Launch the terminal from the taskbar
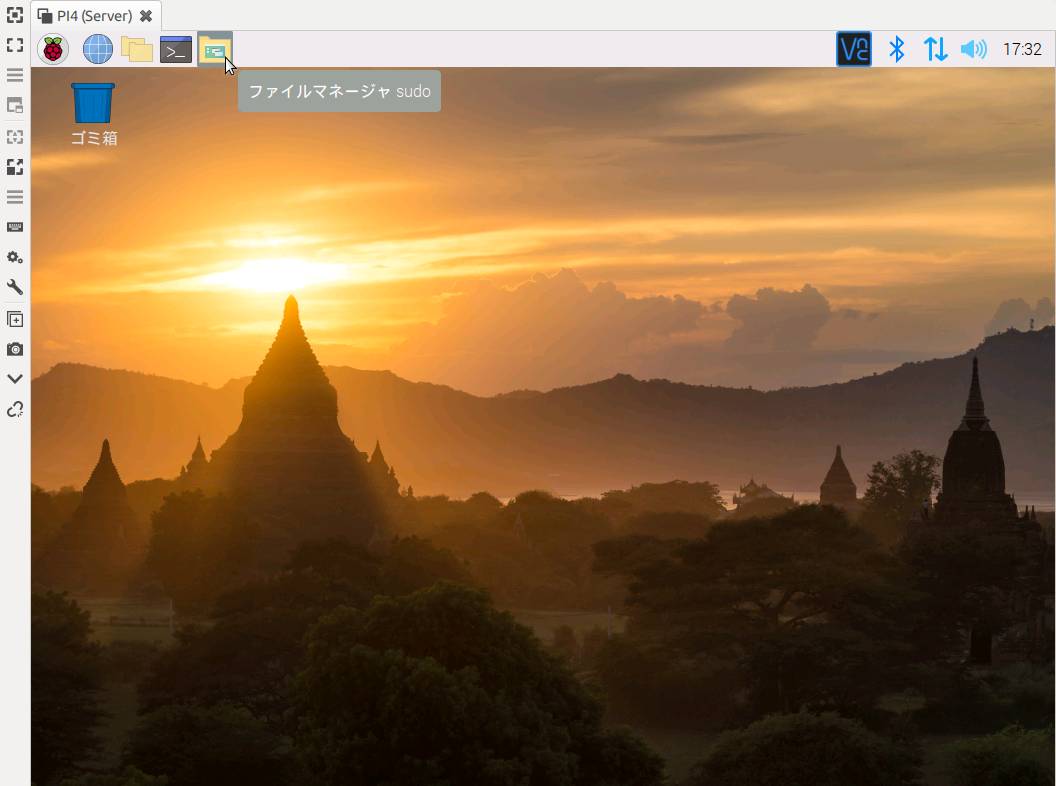The width and height of the screenshot is (1056, 786). pyautogui.click(x=176, y=49)
